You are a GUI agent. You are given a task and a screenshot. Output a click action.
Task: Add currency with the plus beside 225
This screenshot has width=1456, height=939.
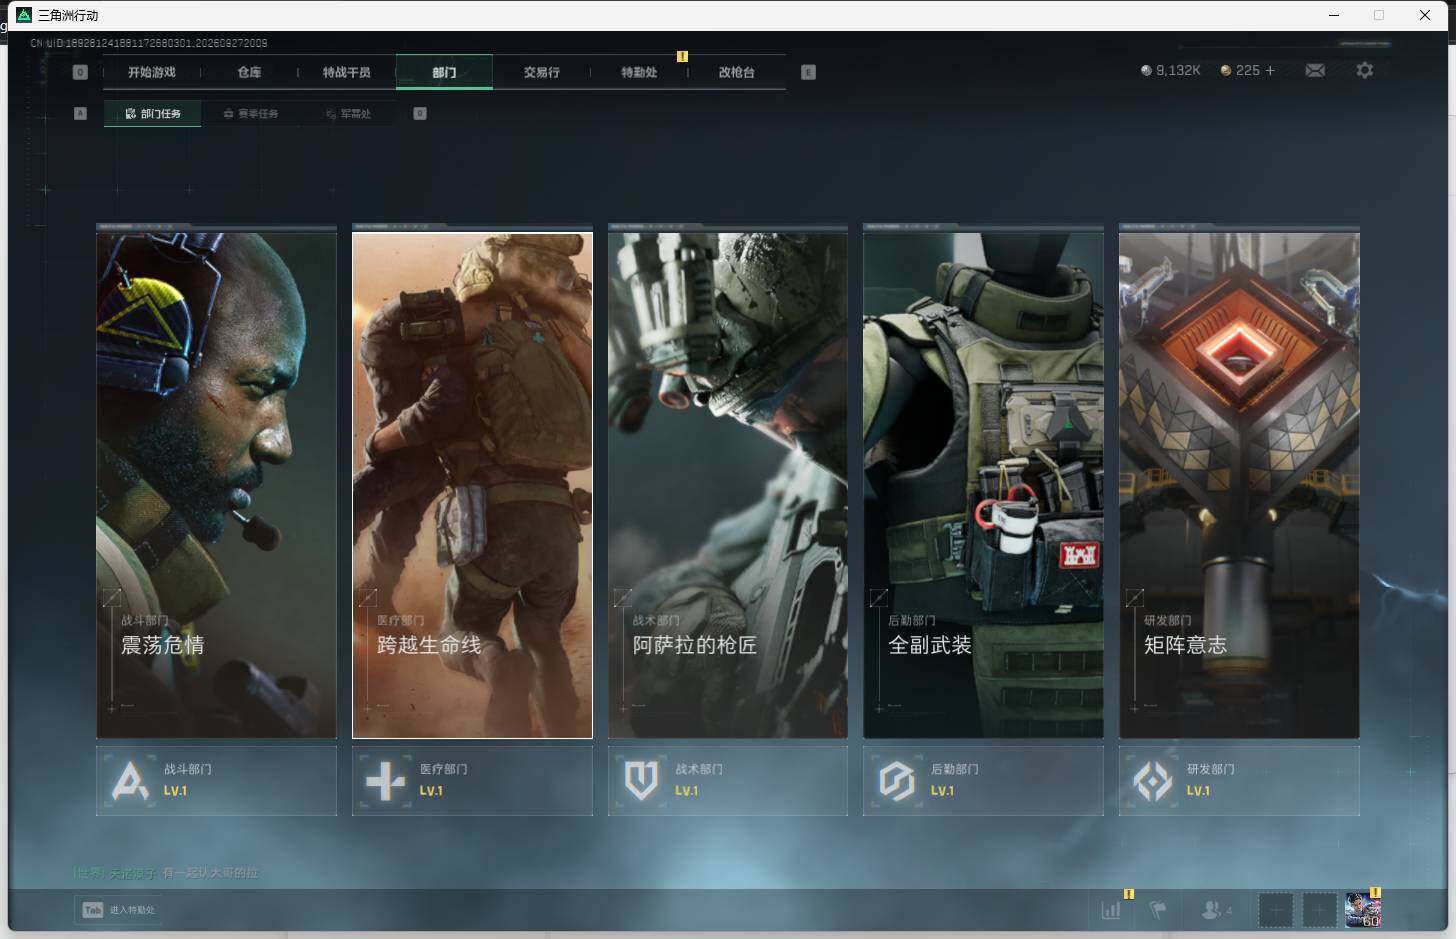pos(1270,70)
